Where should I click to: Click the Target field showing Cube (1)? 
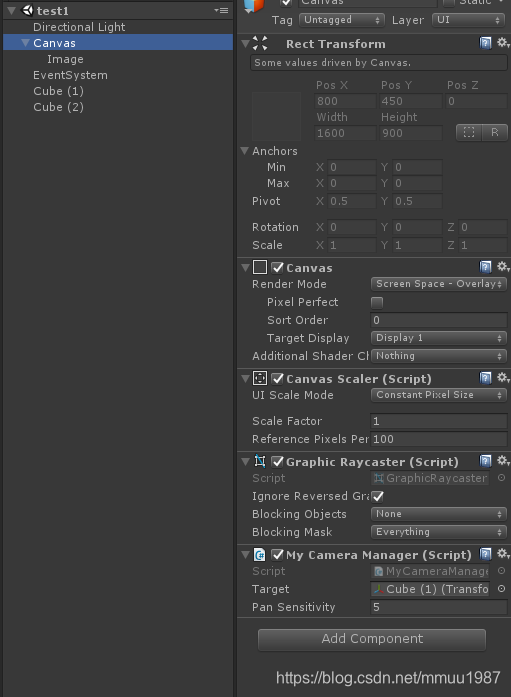point(430,589)
